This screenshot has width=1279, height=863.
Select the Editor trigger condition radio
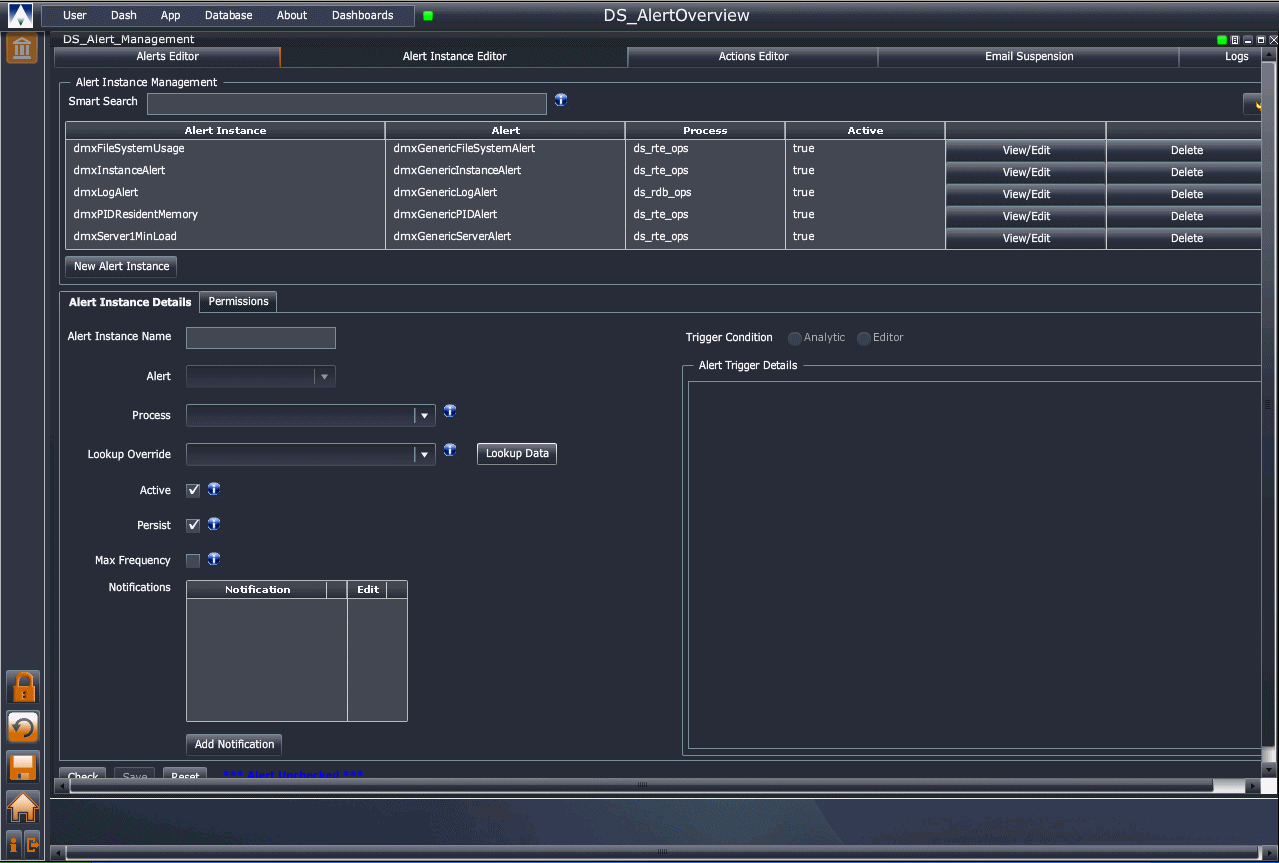864,338
